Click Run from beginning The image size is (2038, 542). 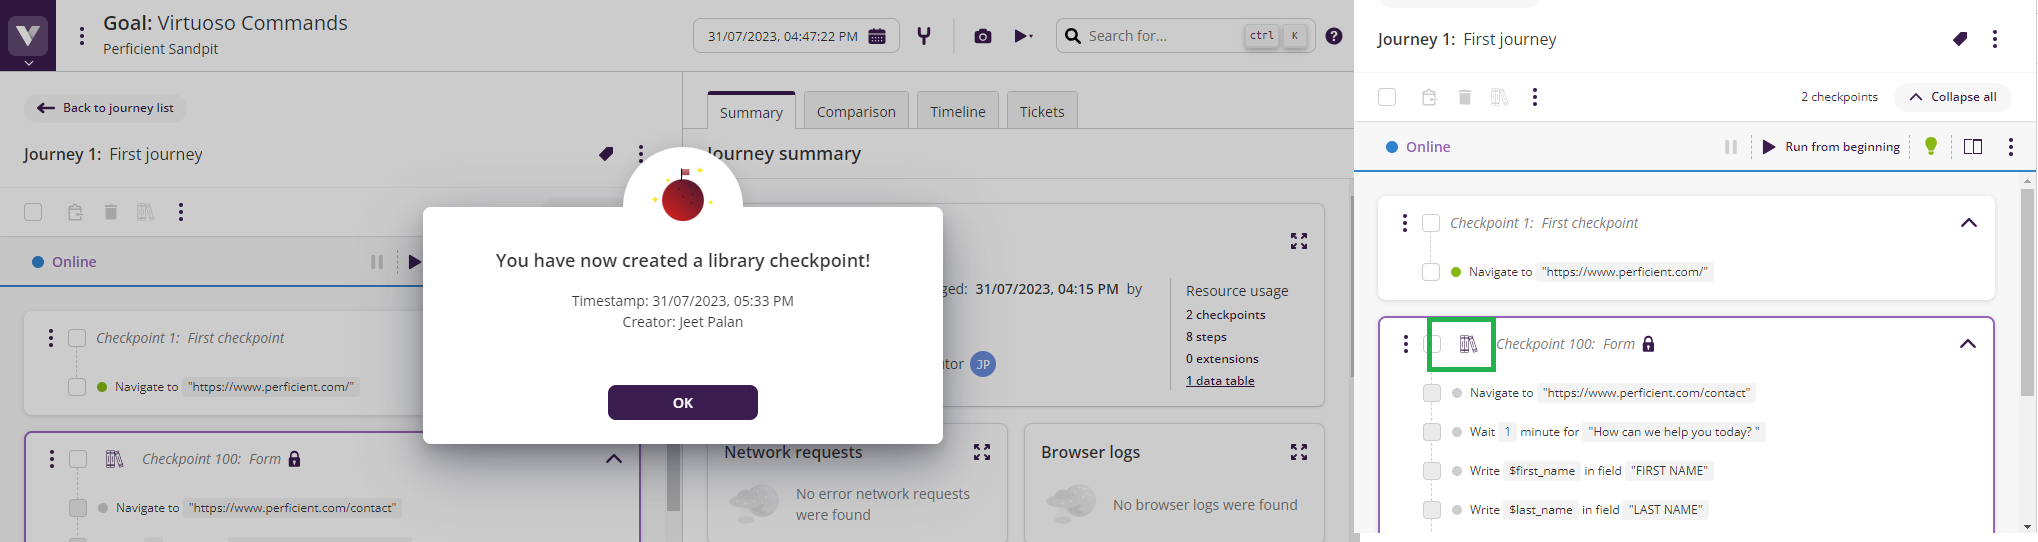pyautogui.click(x=1831, y=147)
